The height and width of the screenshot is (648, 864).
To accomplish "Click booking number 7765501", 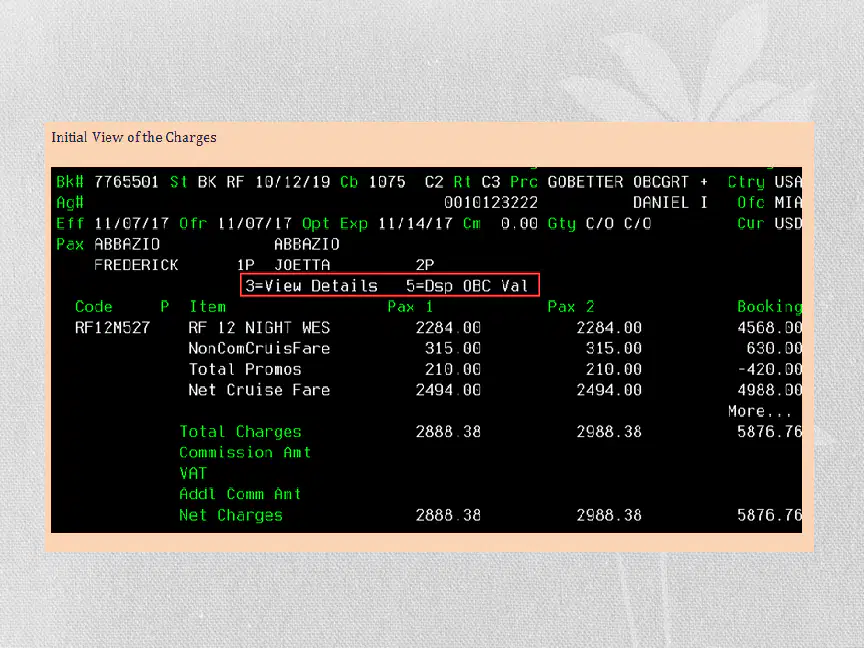I will (x=126, y=182).
